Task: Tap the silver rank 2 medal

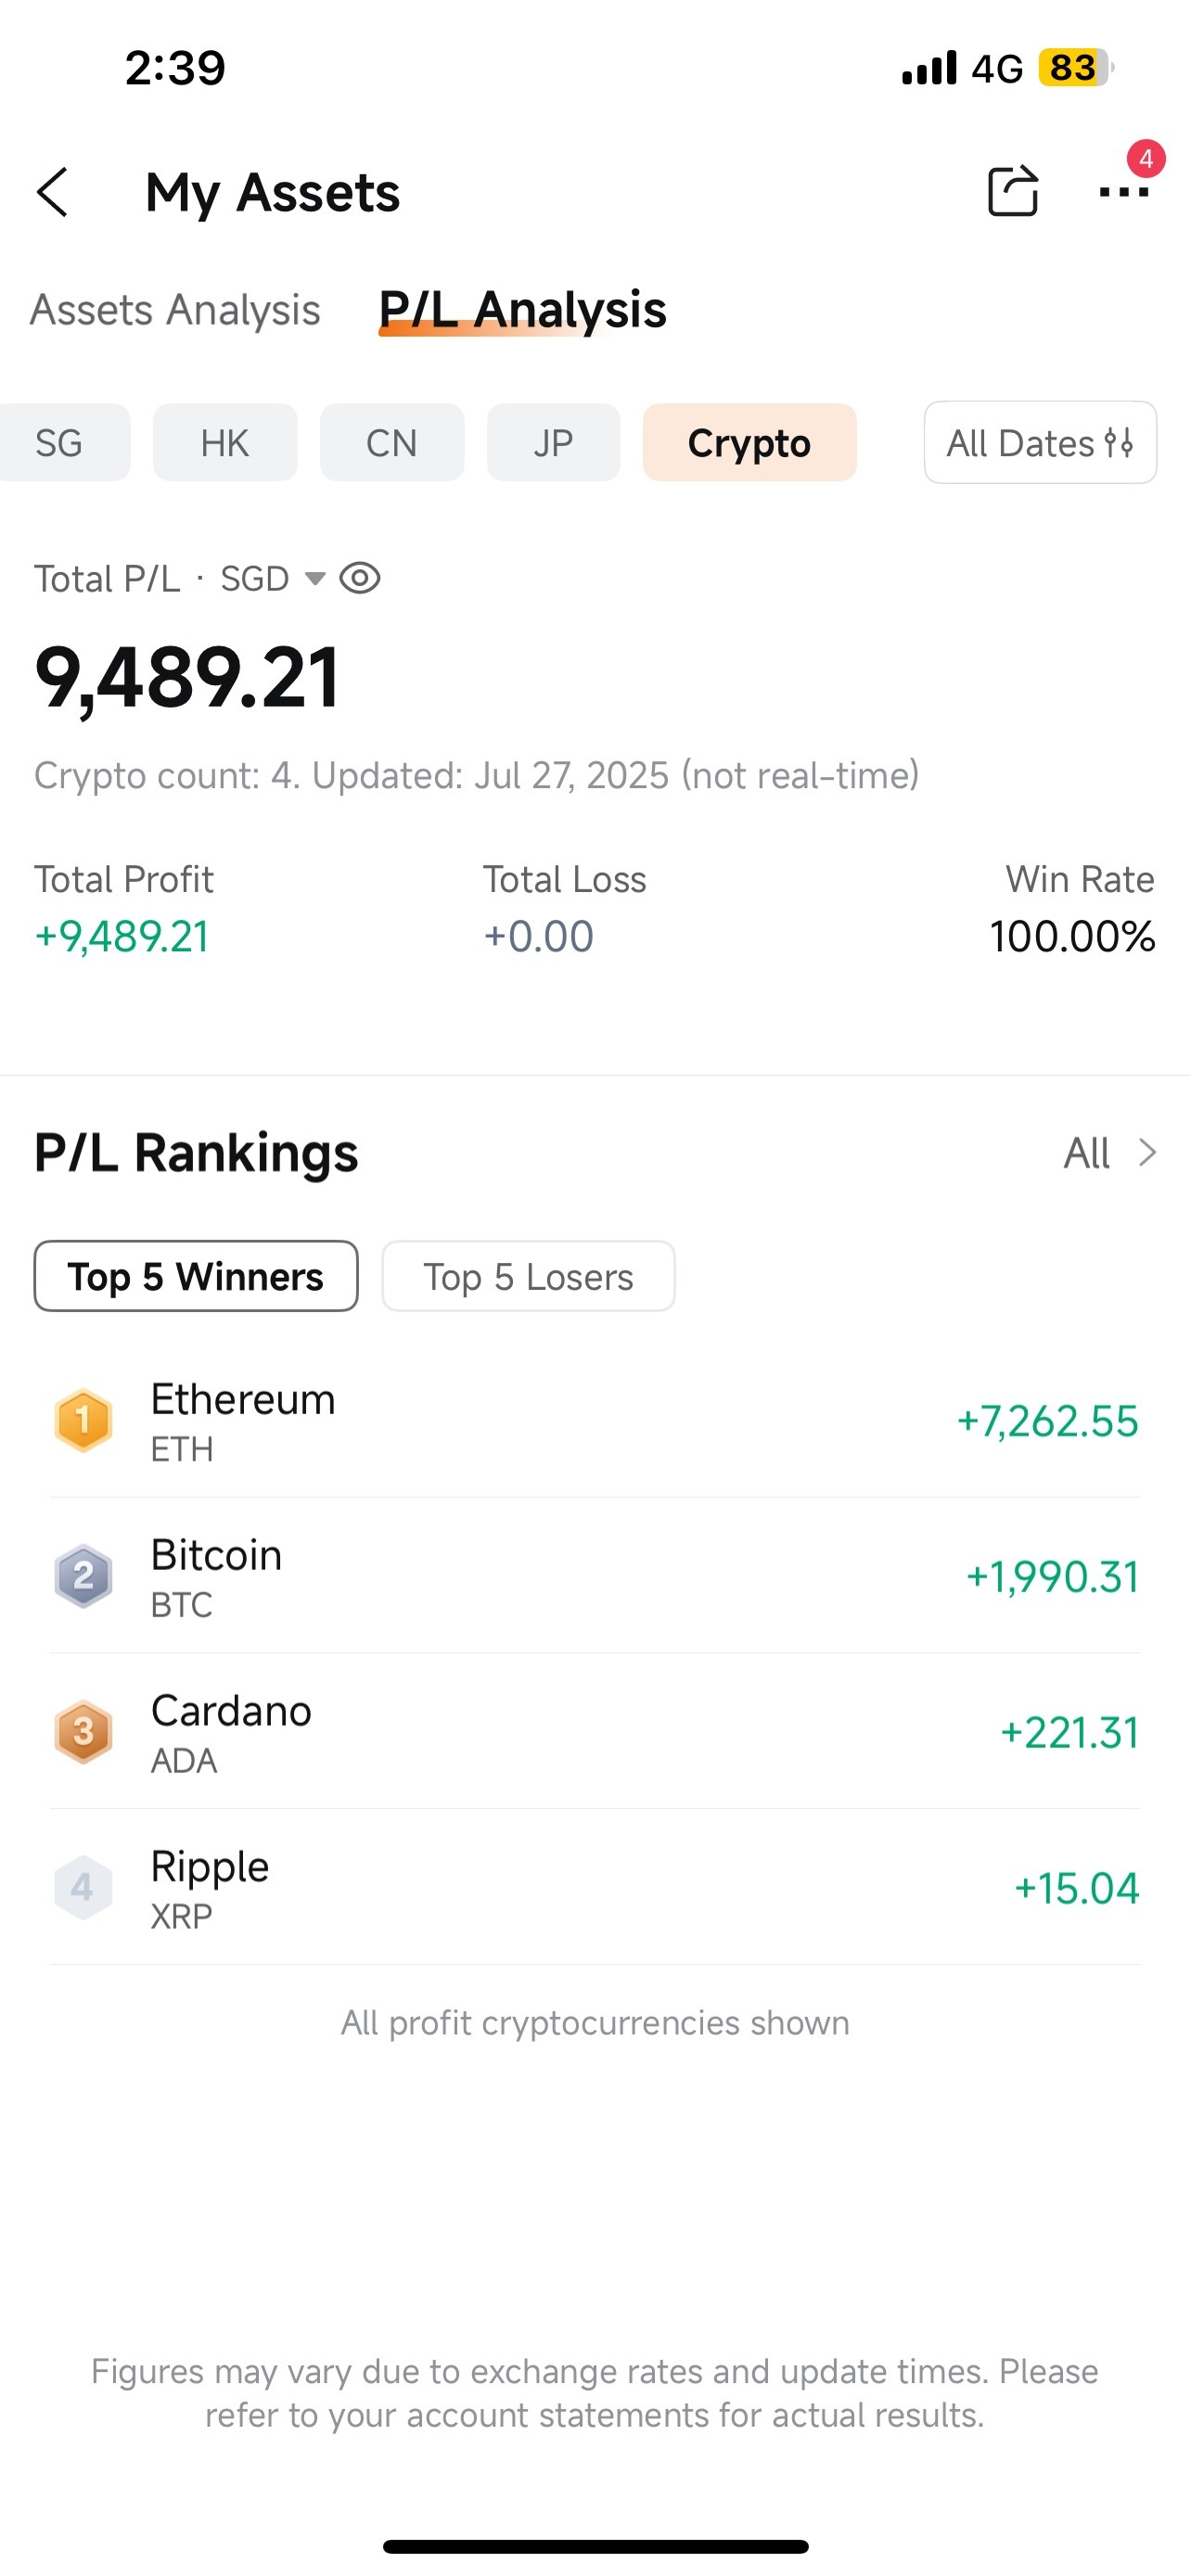Action: pos(83,1576)
